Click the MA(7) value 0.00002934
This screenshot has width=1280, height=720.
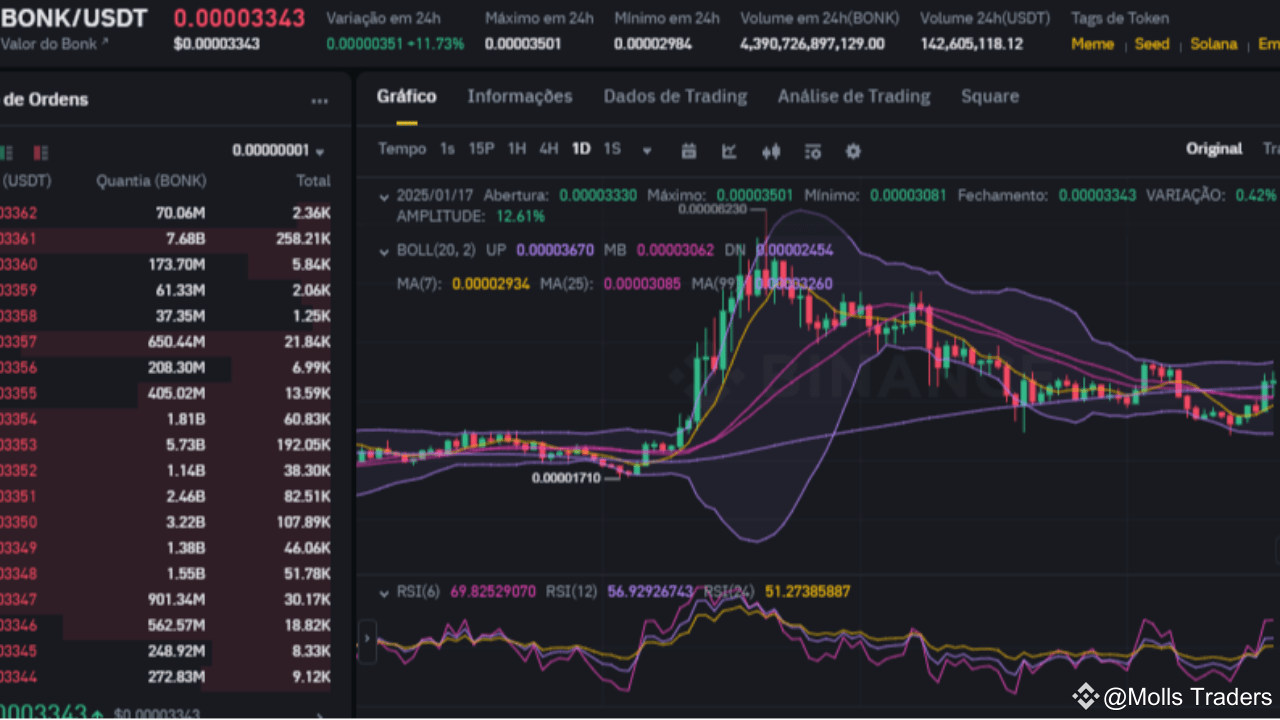point(491,284)
